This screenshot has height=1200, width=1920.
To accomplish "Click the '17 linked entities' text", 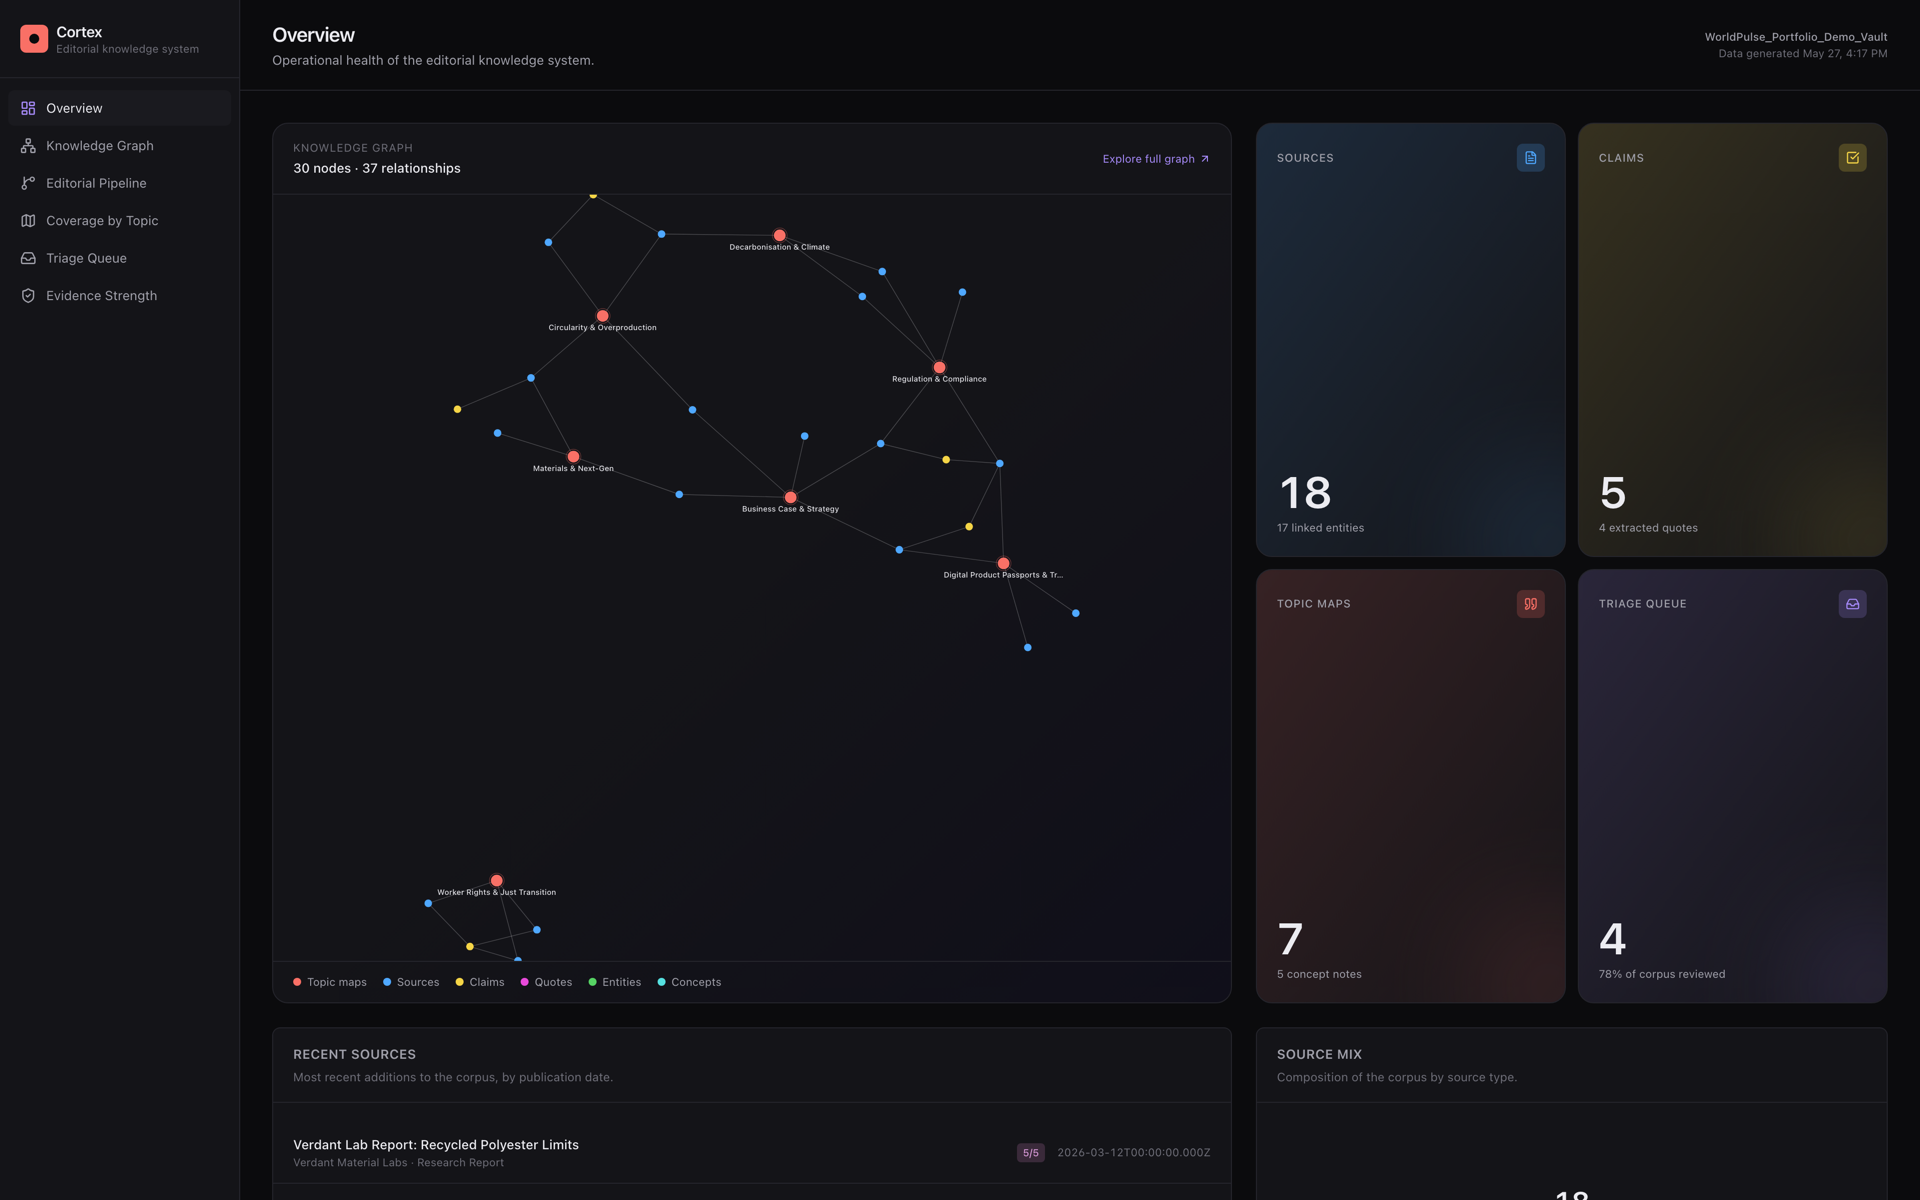I will click(1320, 528).
